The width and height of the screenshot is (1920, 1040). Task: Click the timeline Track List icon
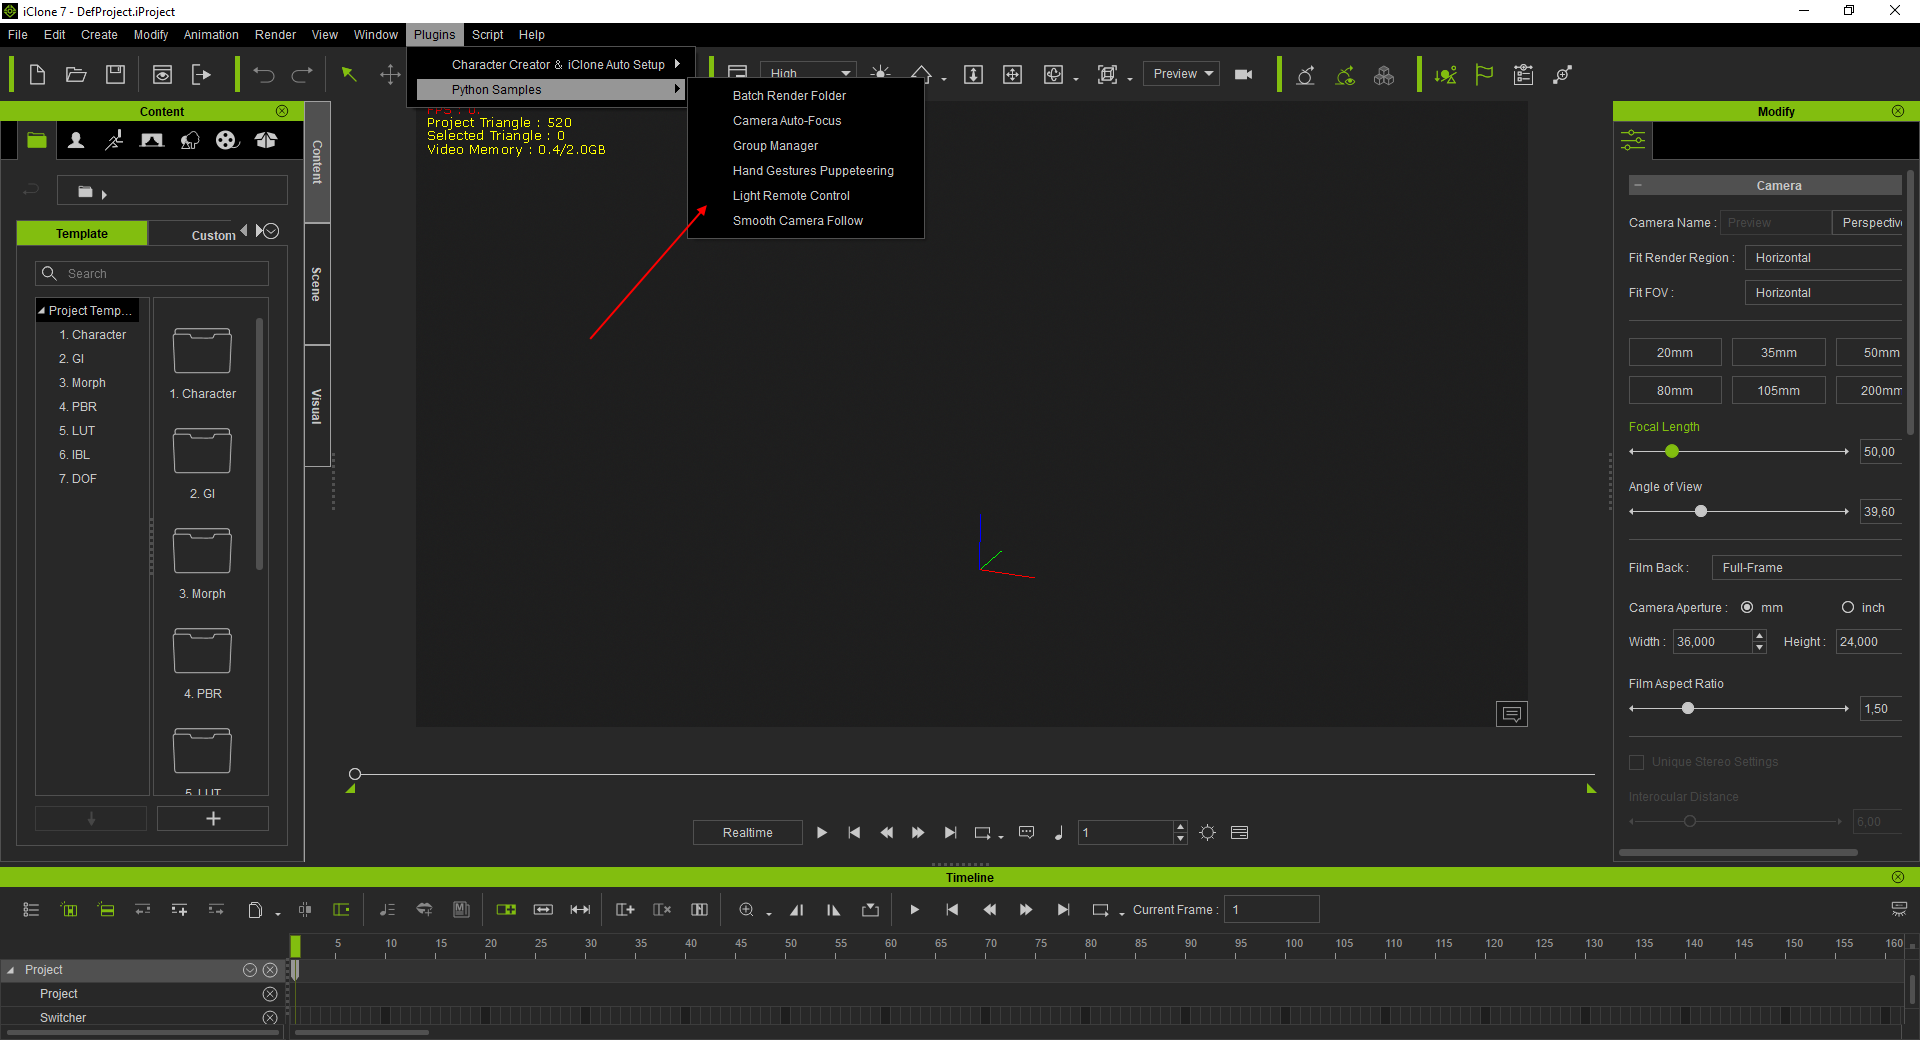(31, 909)
